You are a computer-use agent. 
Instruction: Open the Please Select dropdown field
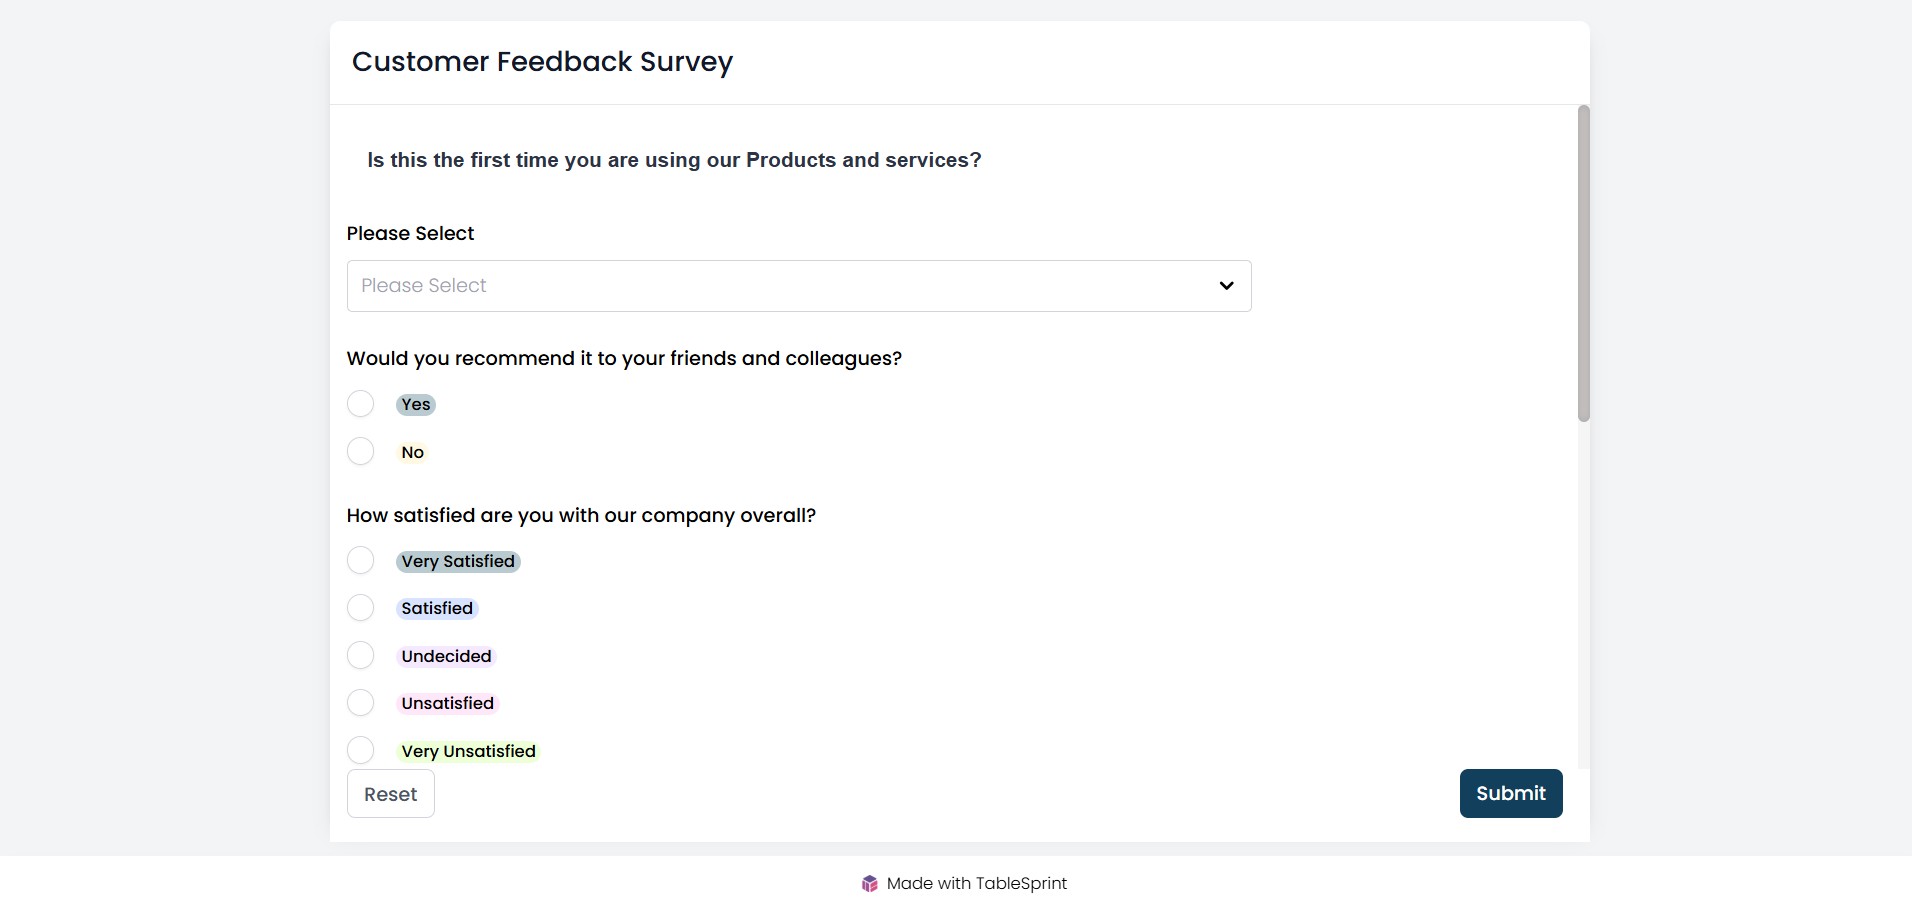click(799, 286)
